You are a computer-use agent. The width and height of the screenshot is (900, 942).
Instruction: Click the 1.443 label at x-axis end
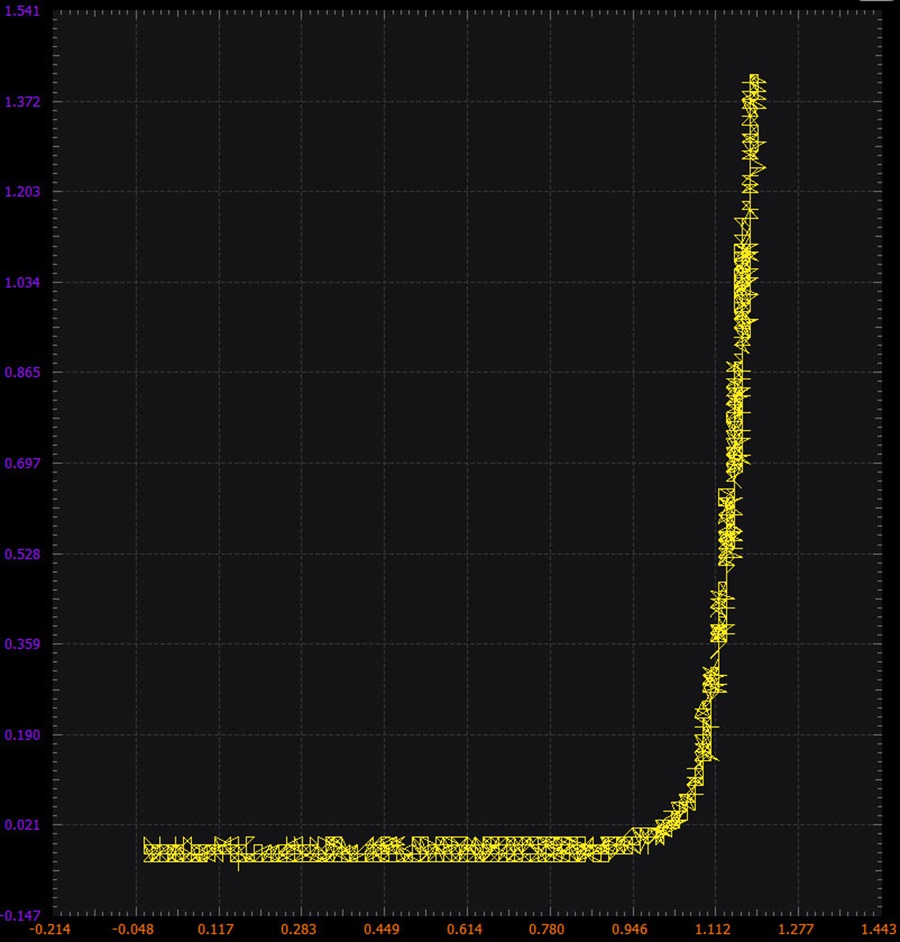(x=879, y=930)
